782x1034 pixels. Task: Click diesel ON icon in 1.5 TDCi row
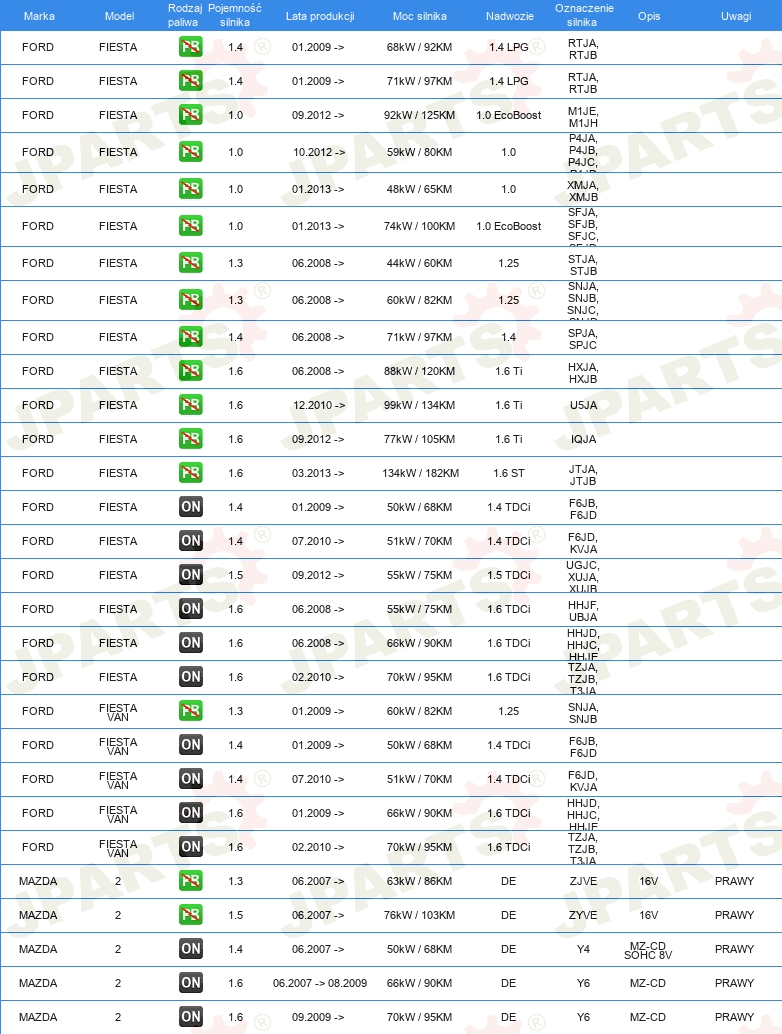coord(191,575)
